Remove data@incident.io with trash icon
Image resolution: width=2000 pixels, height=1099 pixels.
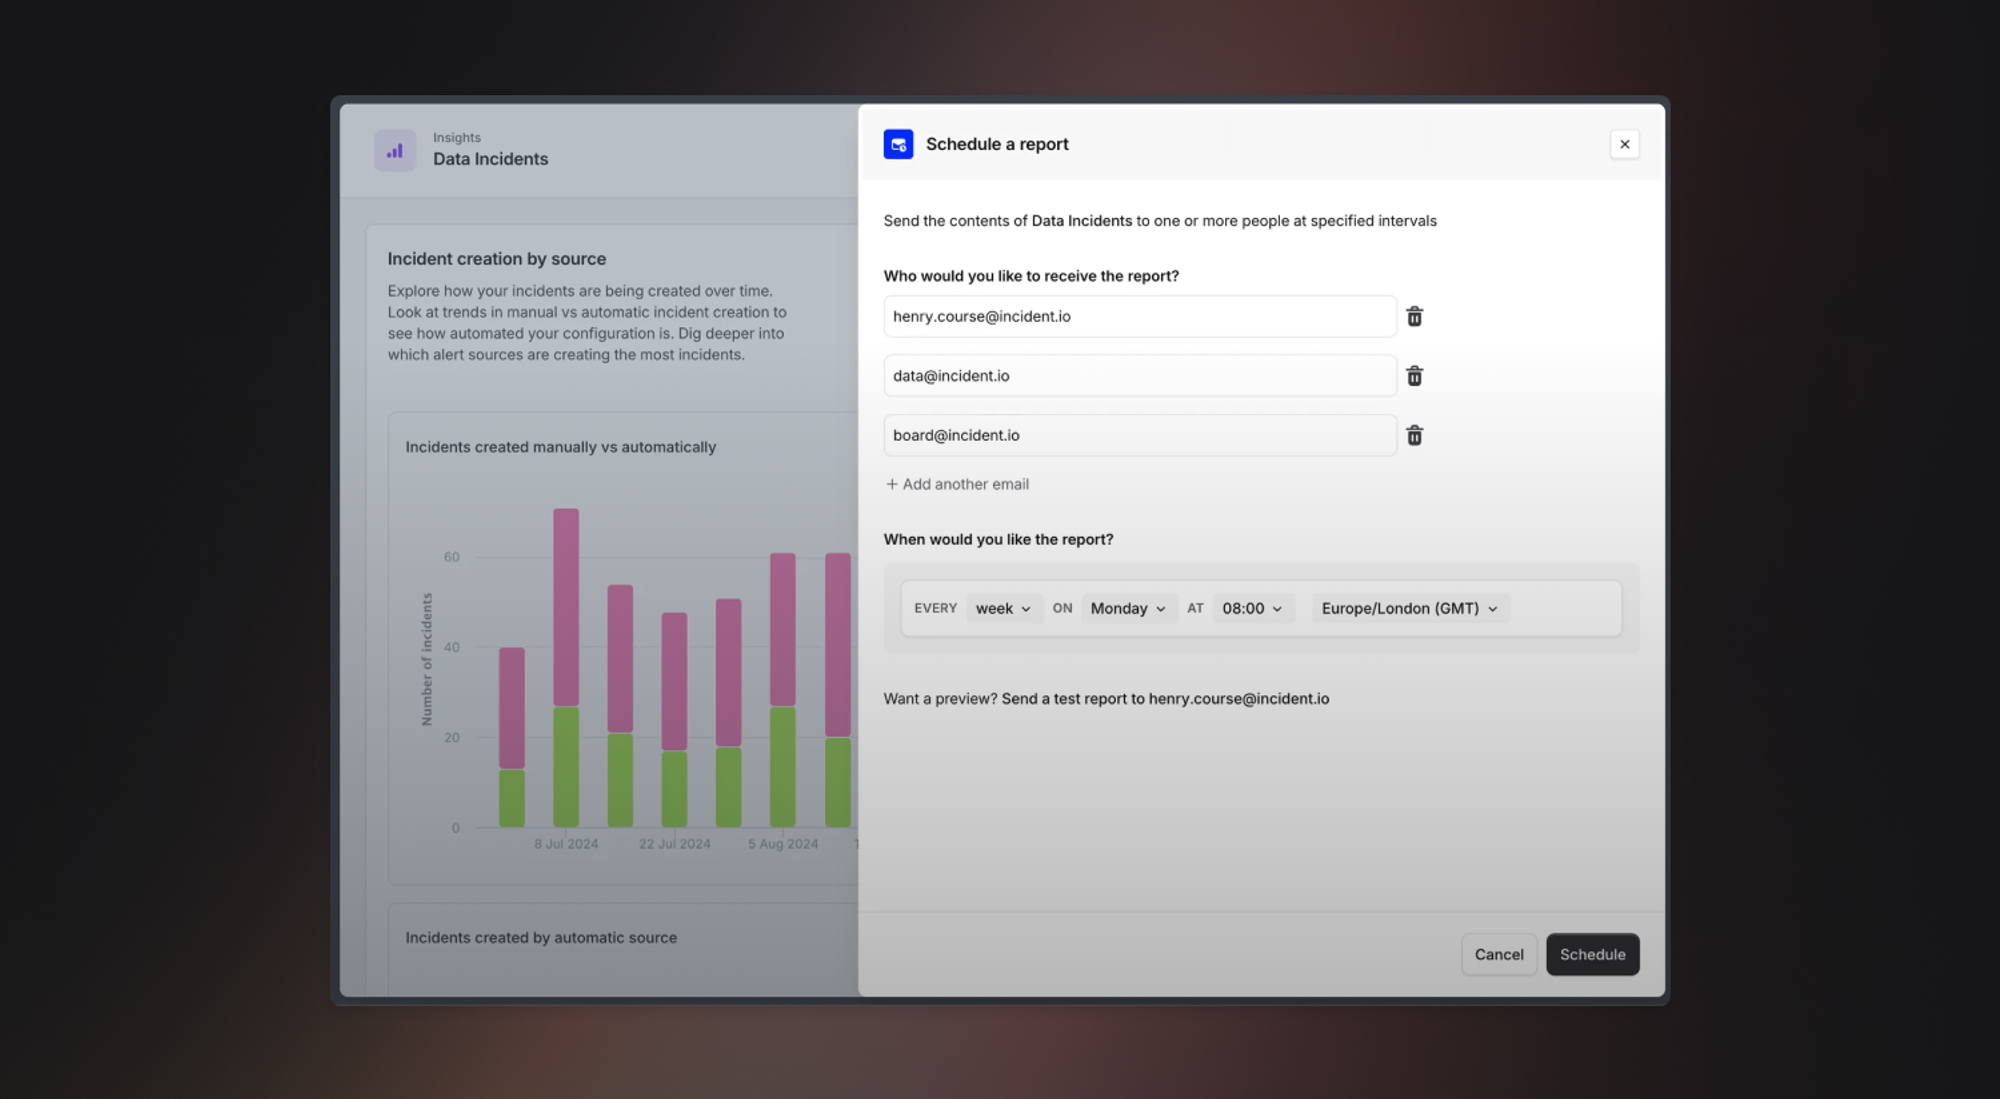coord(1414,376)
